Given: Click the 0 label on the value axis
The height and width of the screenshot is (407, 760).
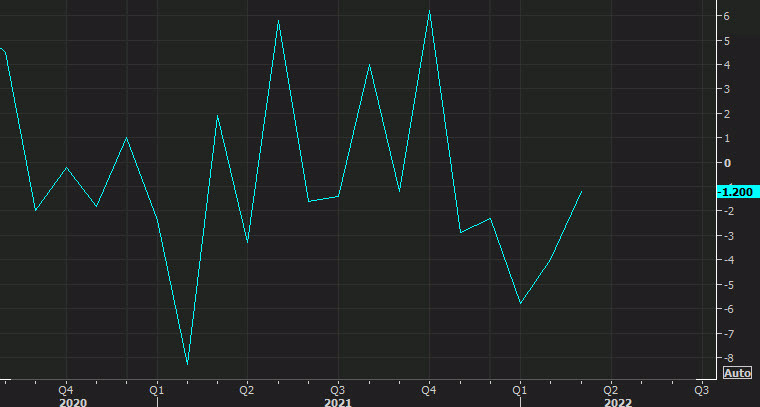Looking at the screenshot, I should pos(728,162).
